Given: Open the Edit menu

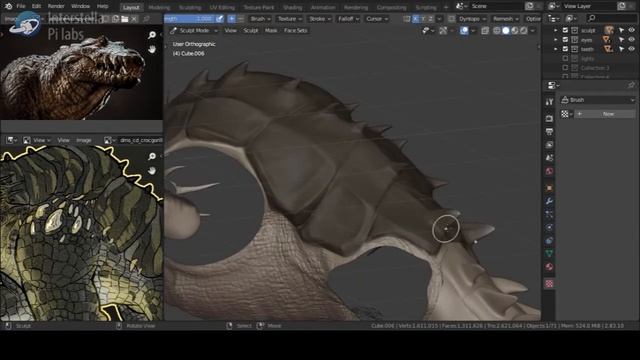Looking at the screenshot, I should [36, 7].
